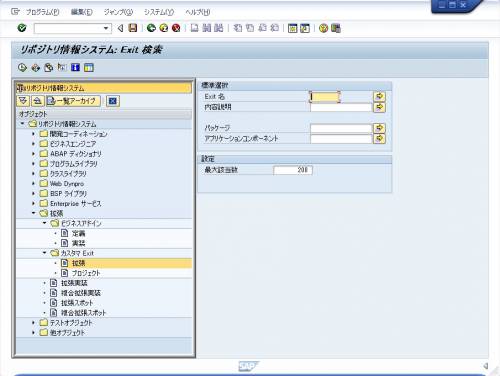Open the ヘルプ(H) menu
This screenshot has height=376, width=500.
click(x=198, y=12)
